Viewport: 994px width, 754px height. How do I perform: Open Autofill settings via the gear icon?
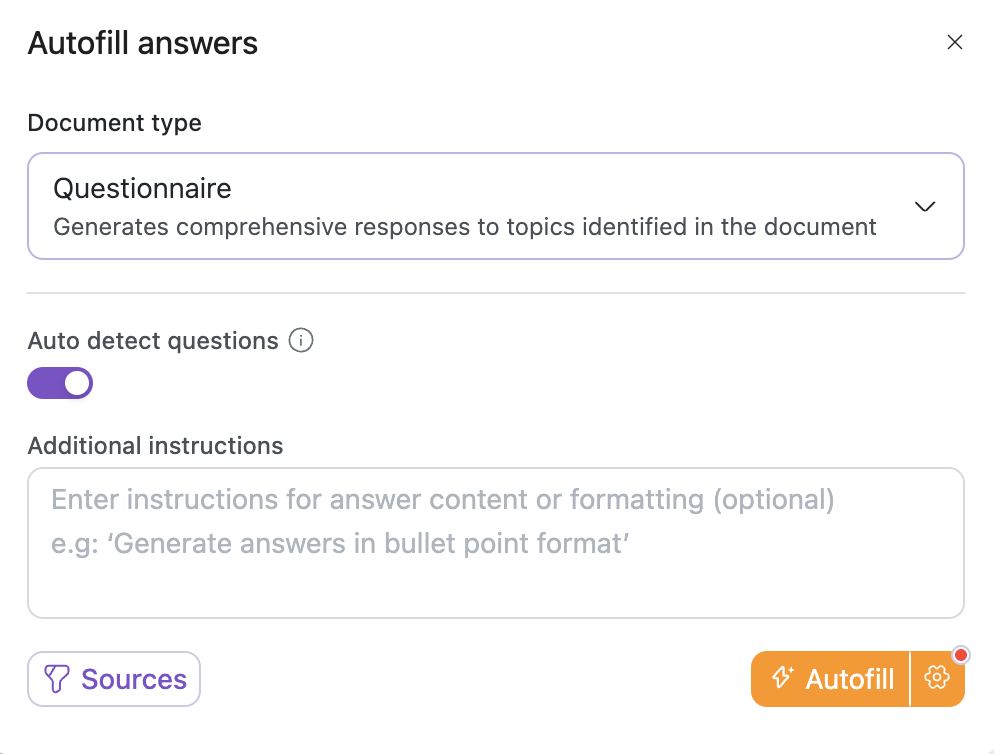pos(937,679)
